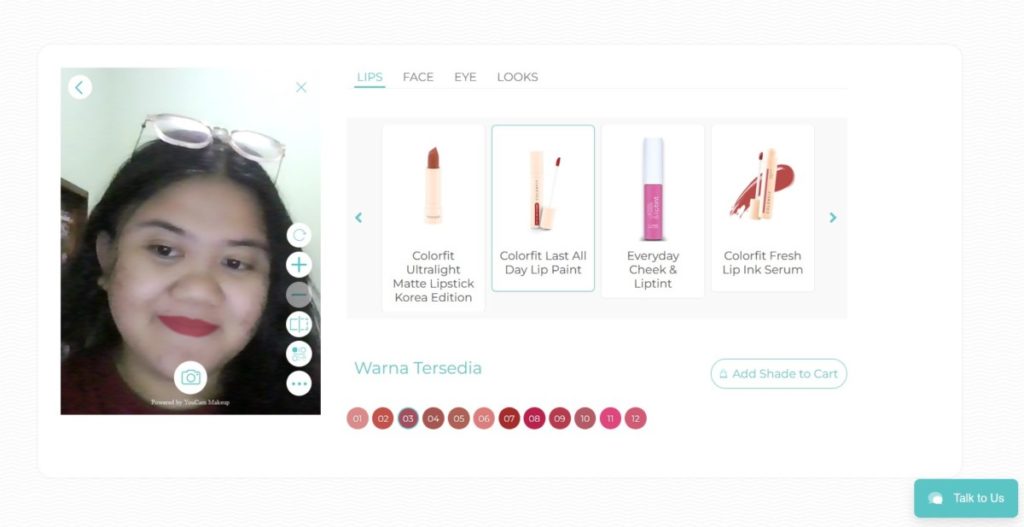
Task: Show previous products with left arrow
Action: 359,217
